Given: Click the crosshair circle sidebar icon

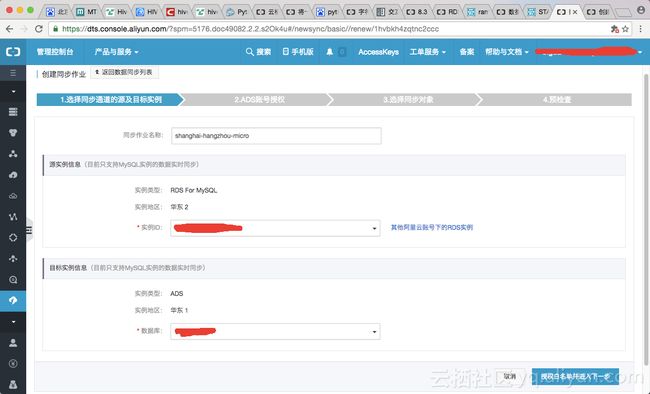Looking at the screenshot, I should pos(13,238).
